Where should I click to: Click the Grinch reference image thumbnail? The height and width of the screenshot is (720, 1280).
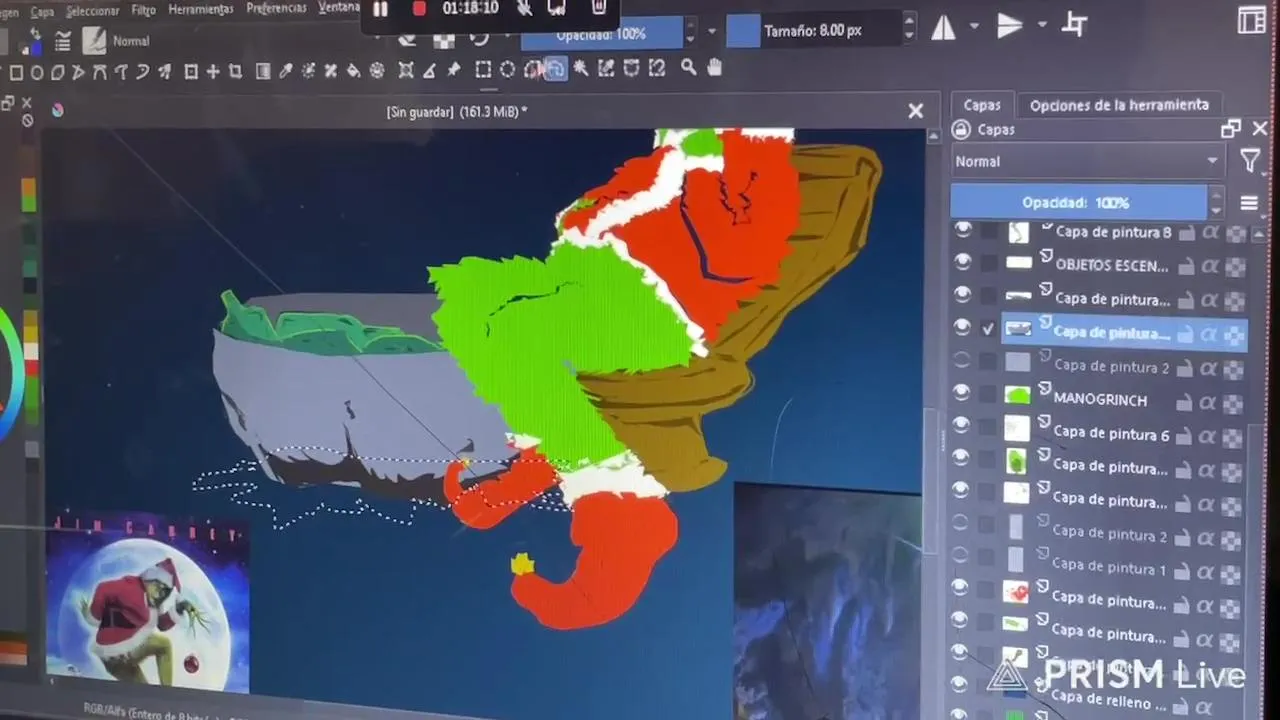tap(146, 606)
